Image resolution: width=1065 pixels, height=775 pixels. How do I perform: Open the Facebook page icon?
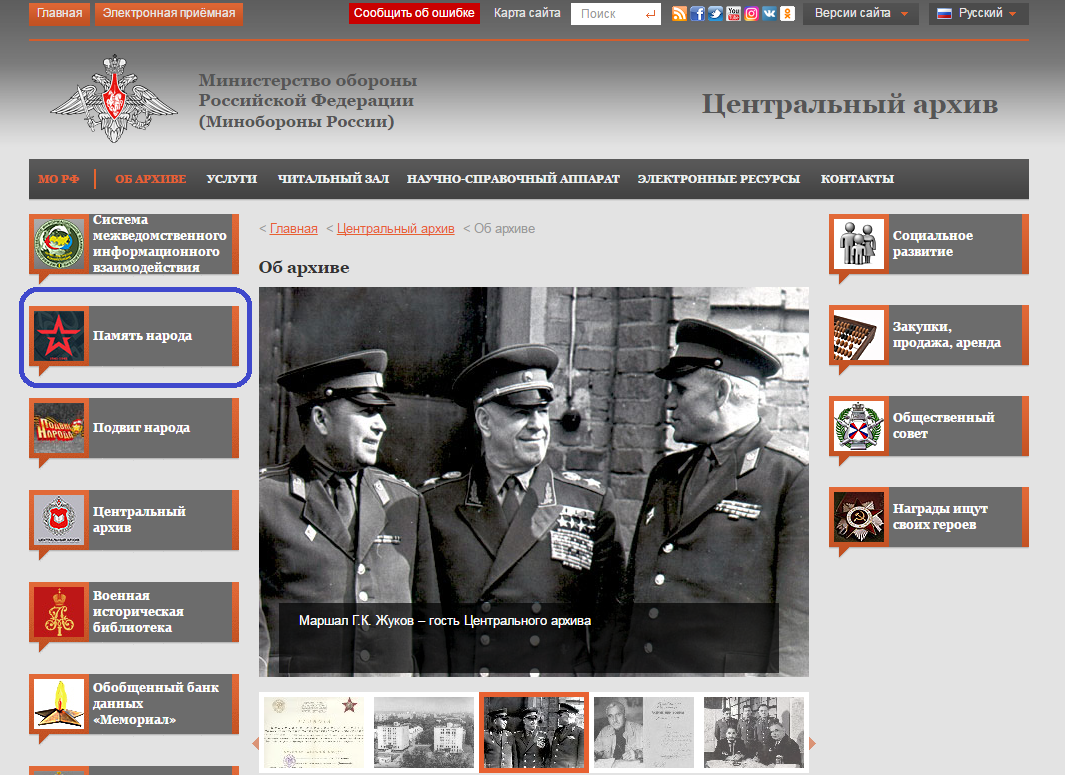click(698, 14)
